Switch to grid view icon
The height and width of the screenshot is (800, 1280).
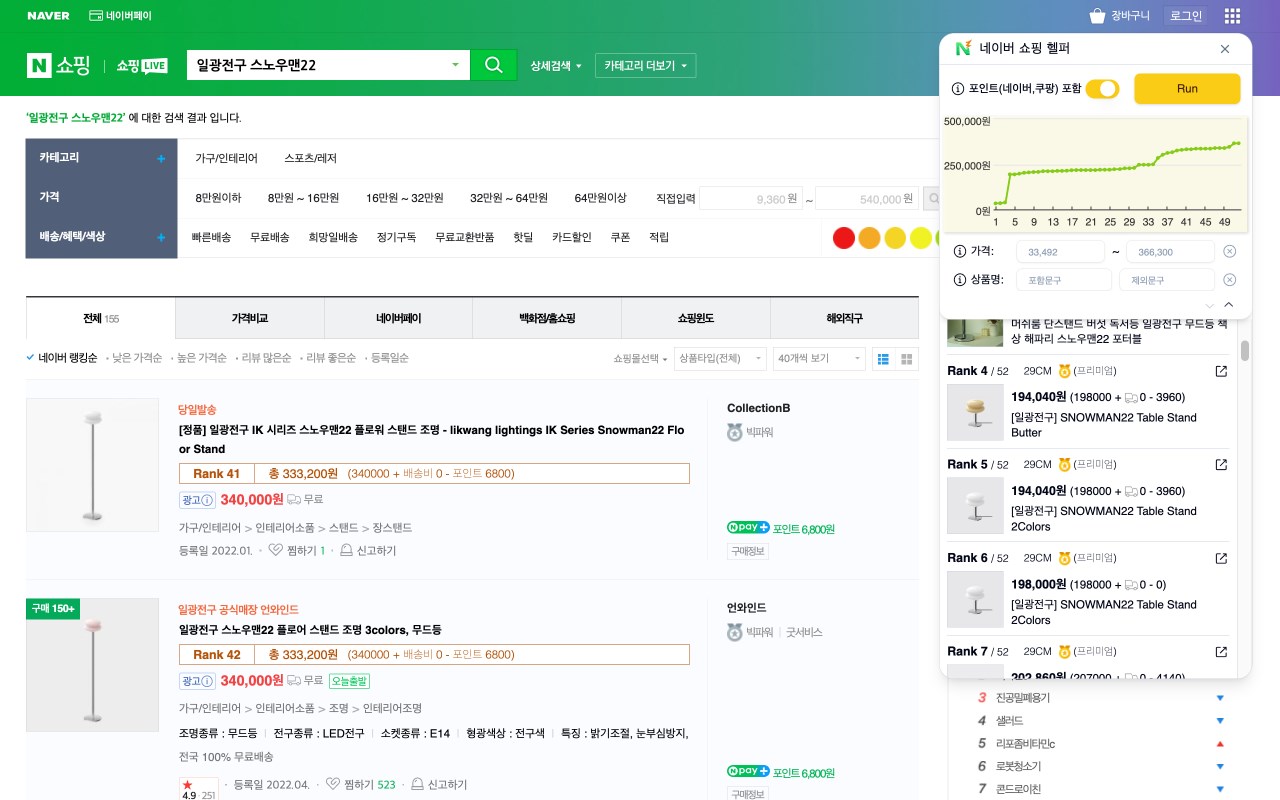[907, 359]
